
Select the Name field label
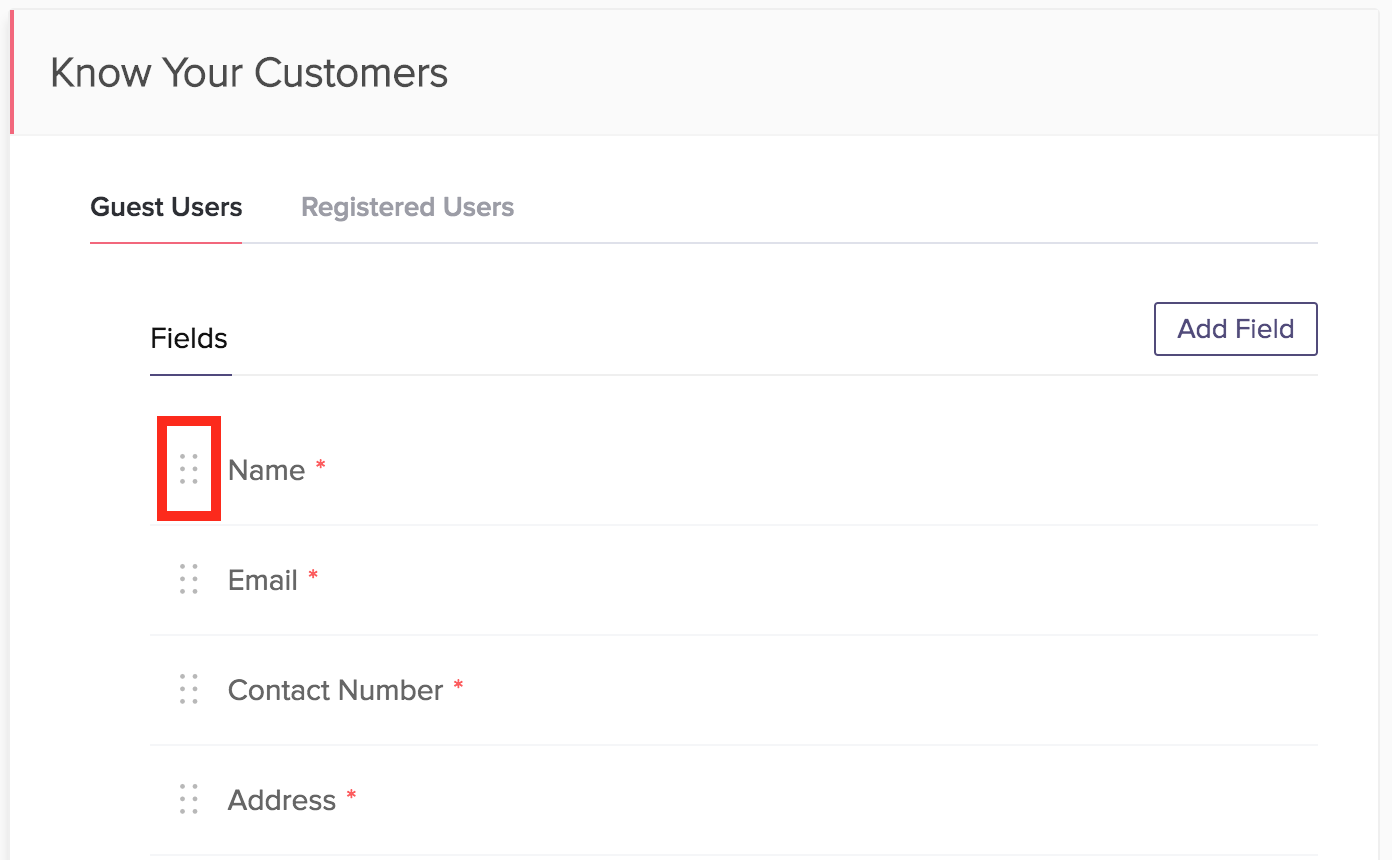tap(266, 470)
